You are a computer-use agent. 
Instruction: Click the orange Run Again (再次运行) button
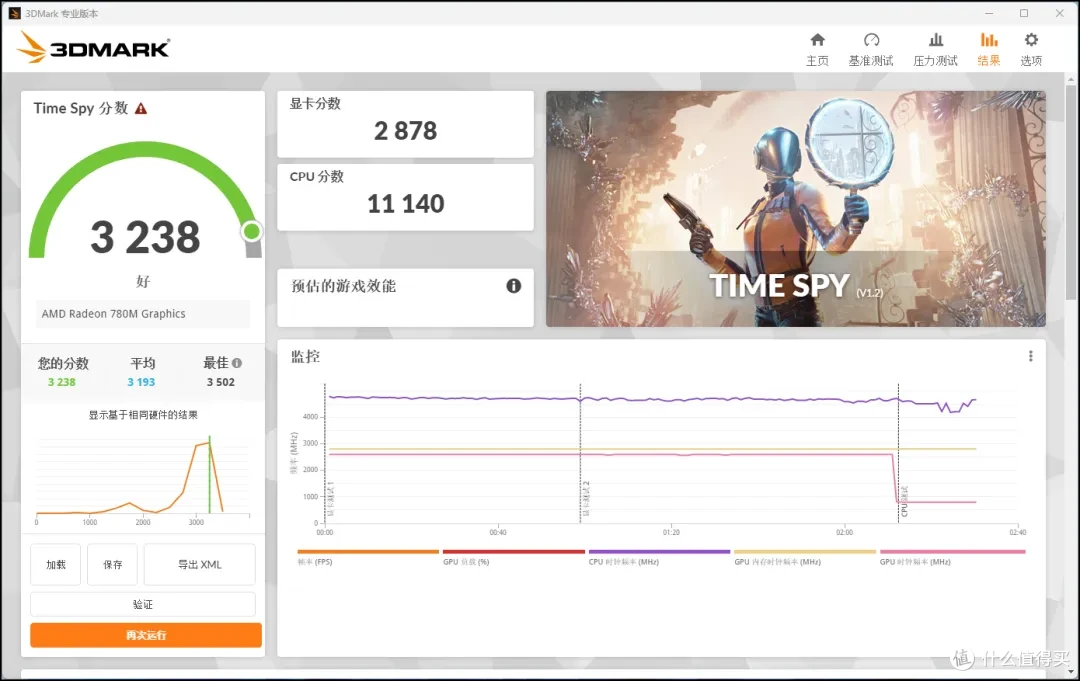[146, 635]
